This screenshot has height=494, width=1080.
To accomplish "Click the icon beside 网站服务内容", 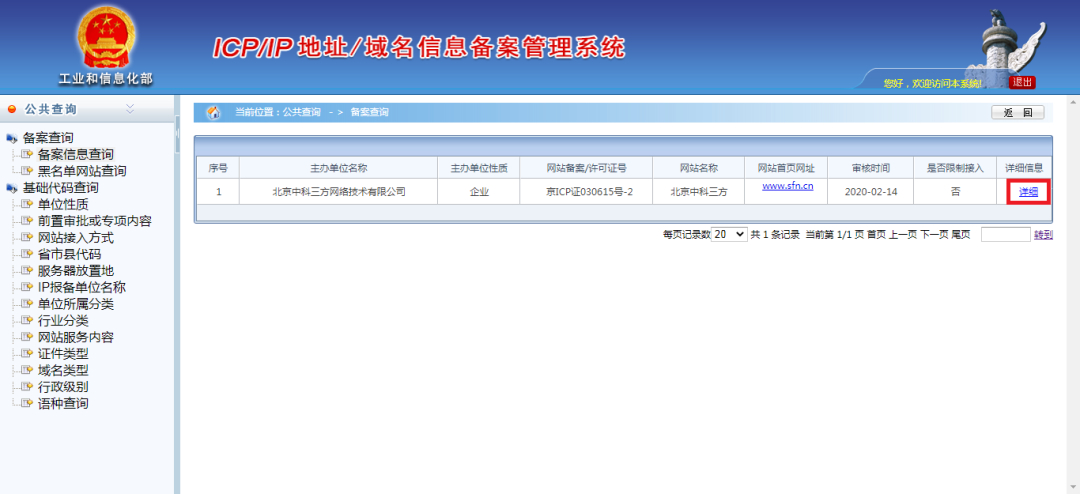I will [x=28, y=337].
